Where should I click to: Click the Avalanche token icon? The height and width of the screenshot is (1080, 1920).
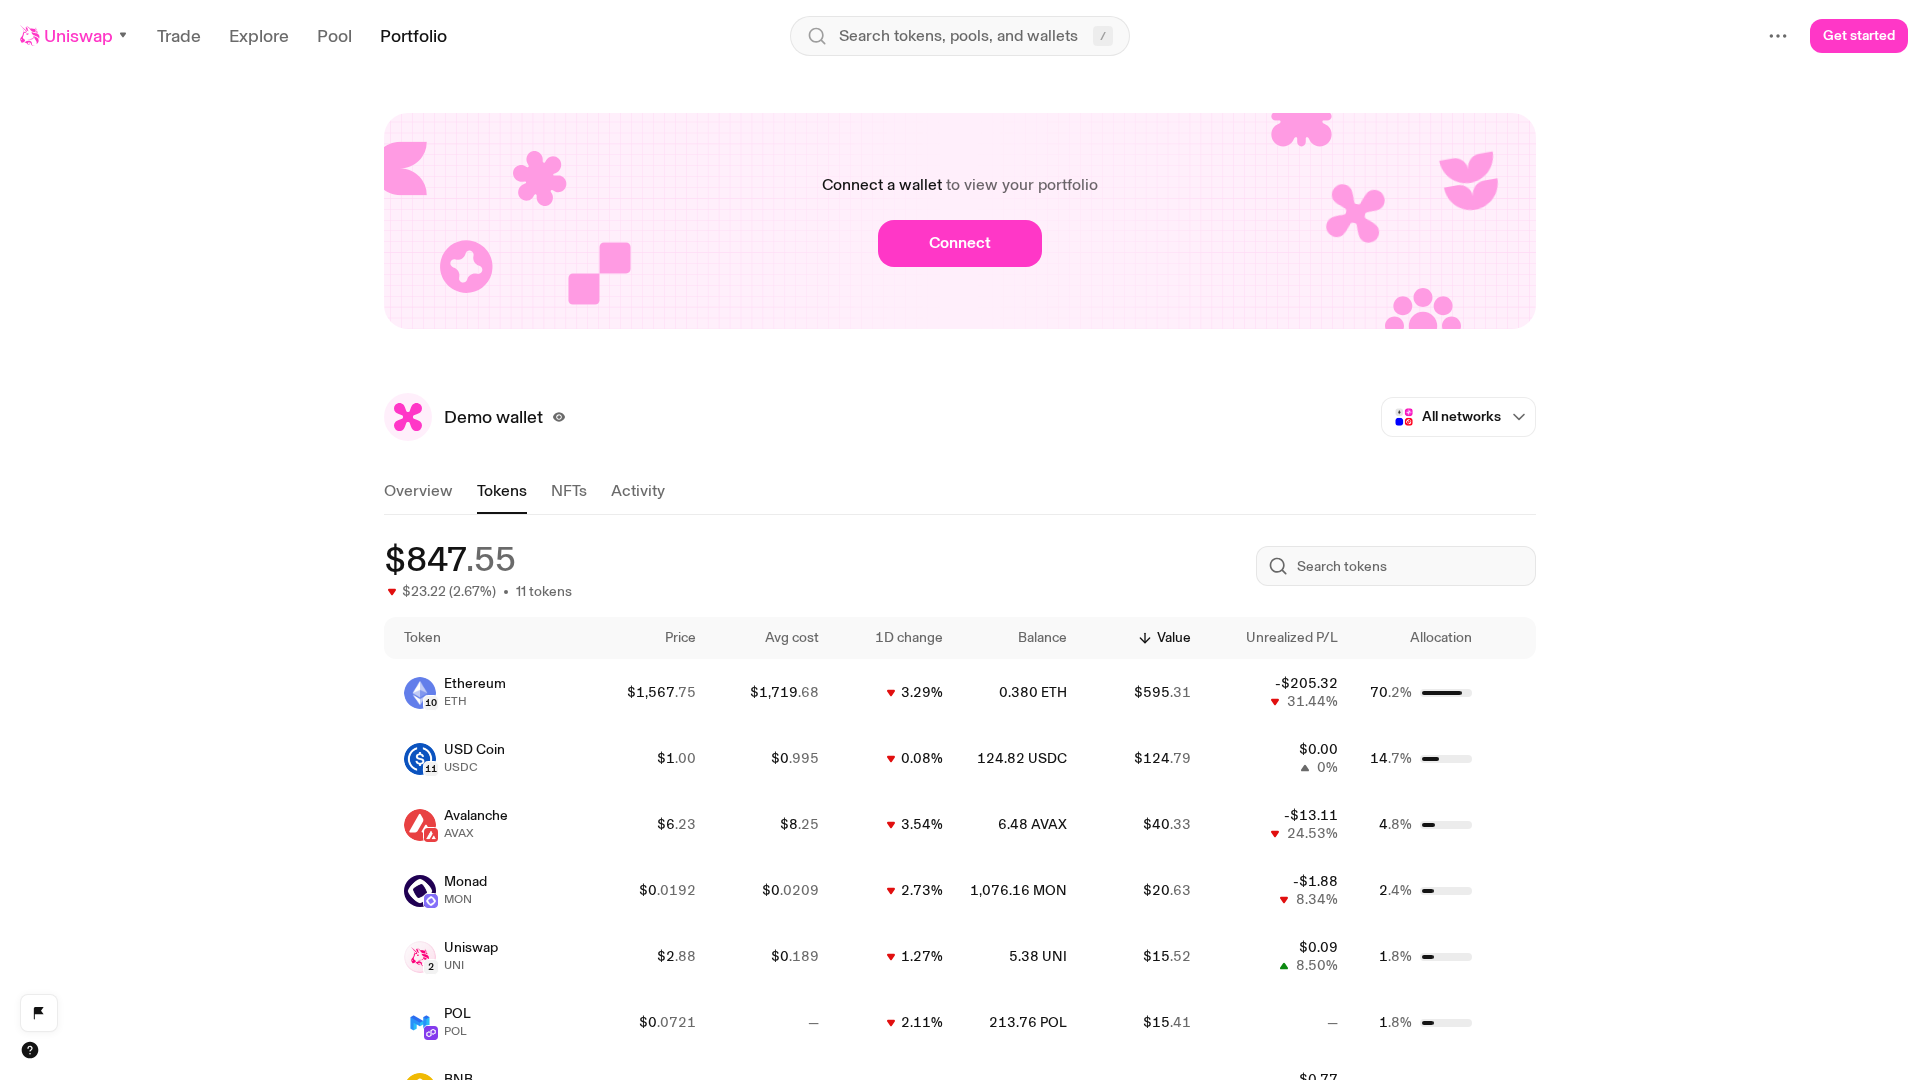(420, 824)
